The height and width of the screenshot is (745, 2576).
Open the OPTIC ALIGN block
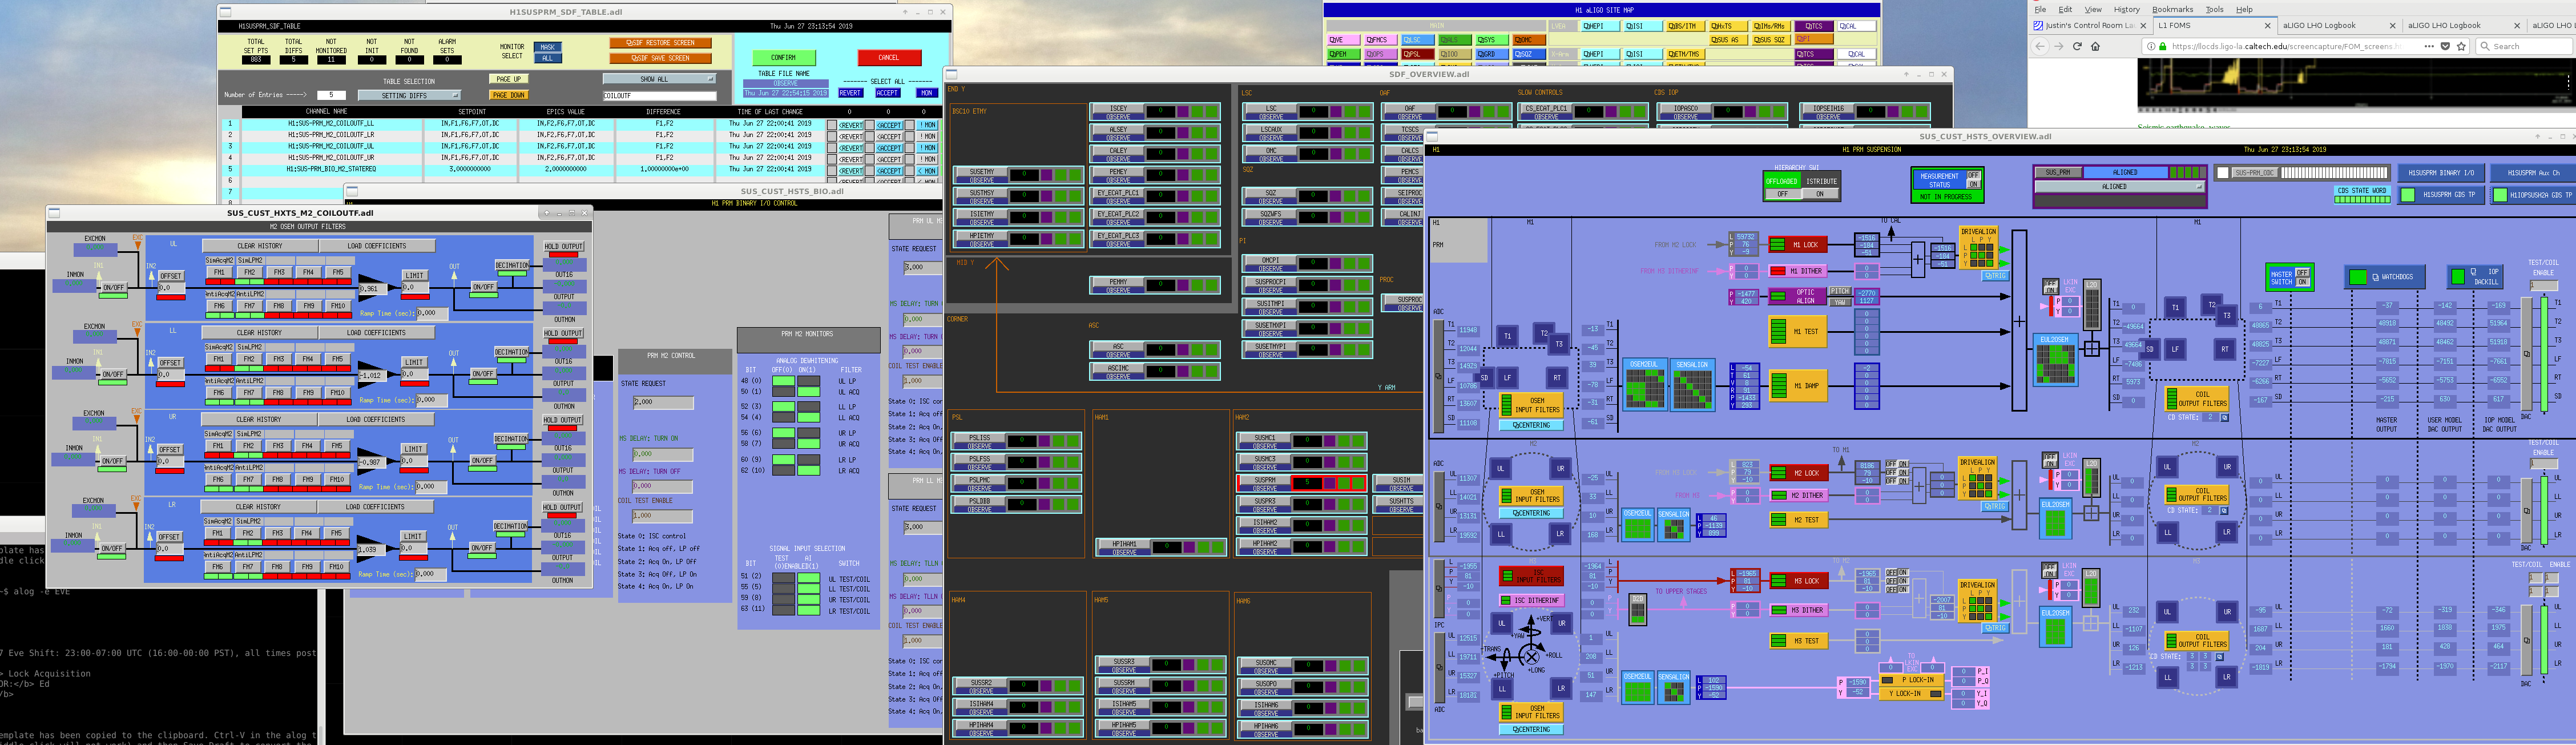[1798, 296]
